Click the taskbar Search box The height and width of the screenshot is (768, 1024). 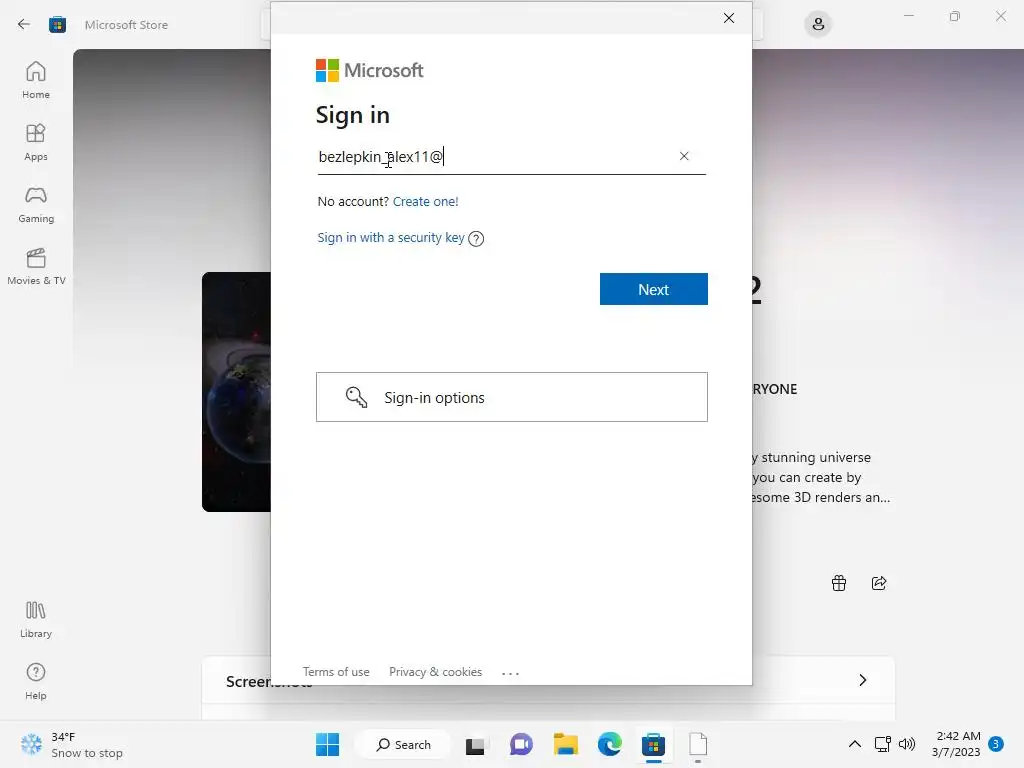(404, 744)
